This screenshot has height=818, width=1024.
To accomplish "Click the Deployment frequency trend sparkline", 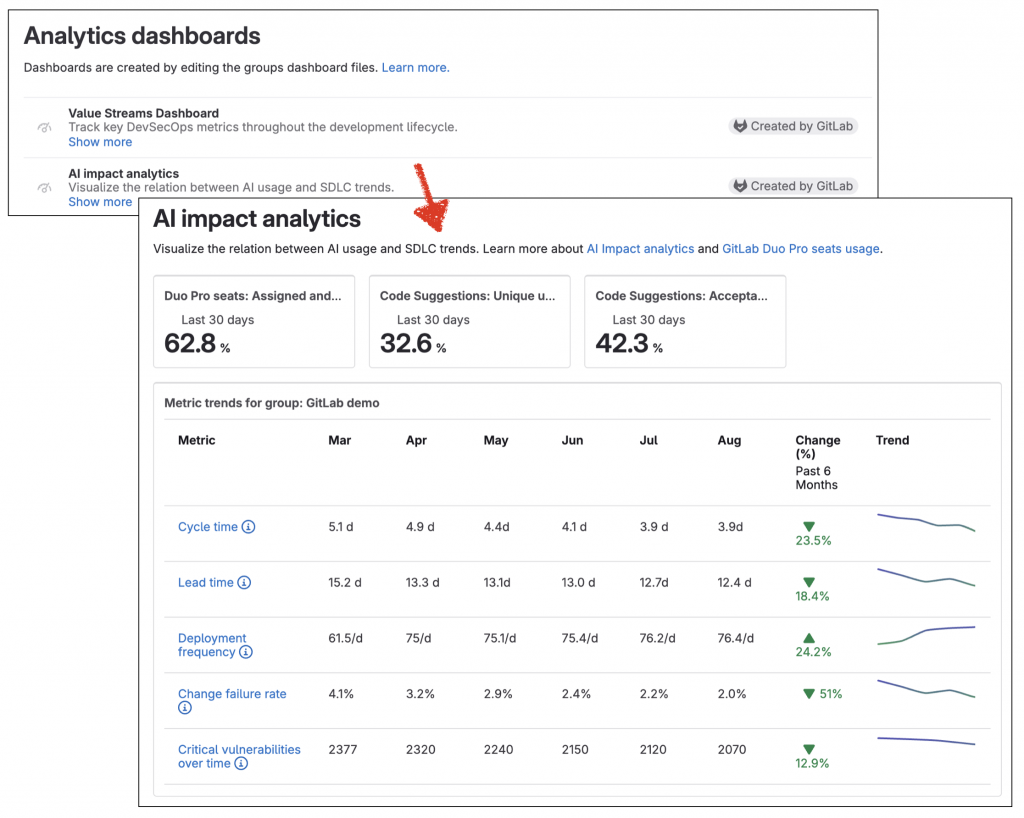I will click(x=926, y=635).
